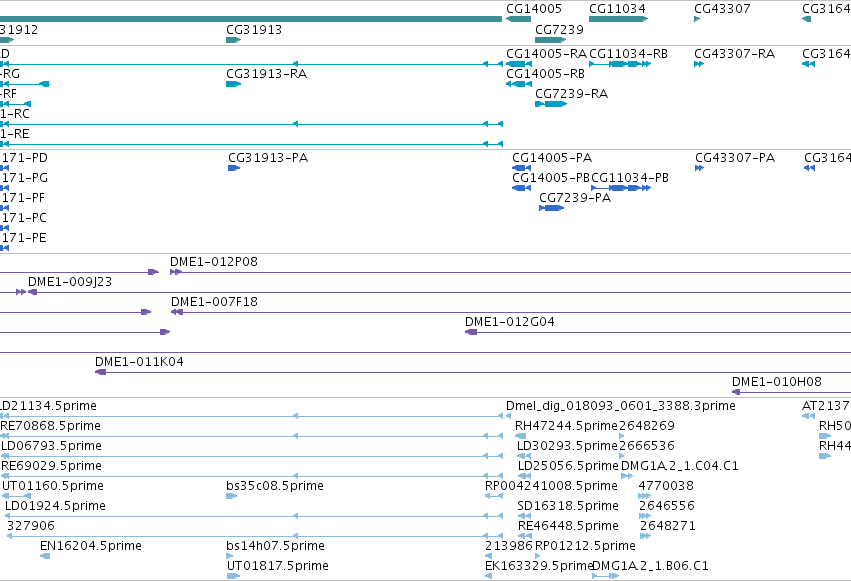Screen dimensions: 851x581
Task: Click the LD21134.5prime EST label
Action: tap(48, 406)
